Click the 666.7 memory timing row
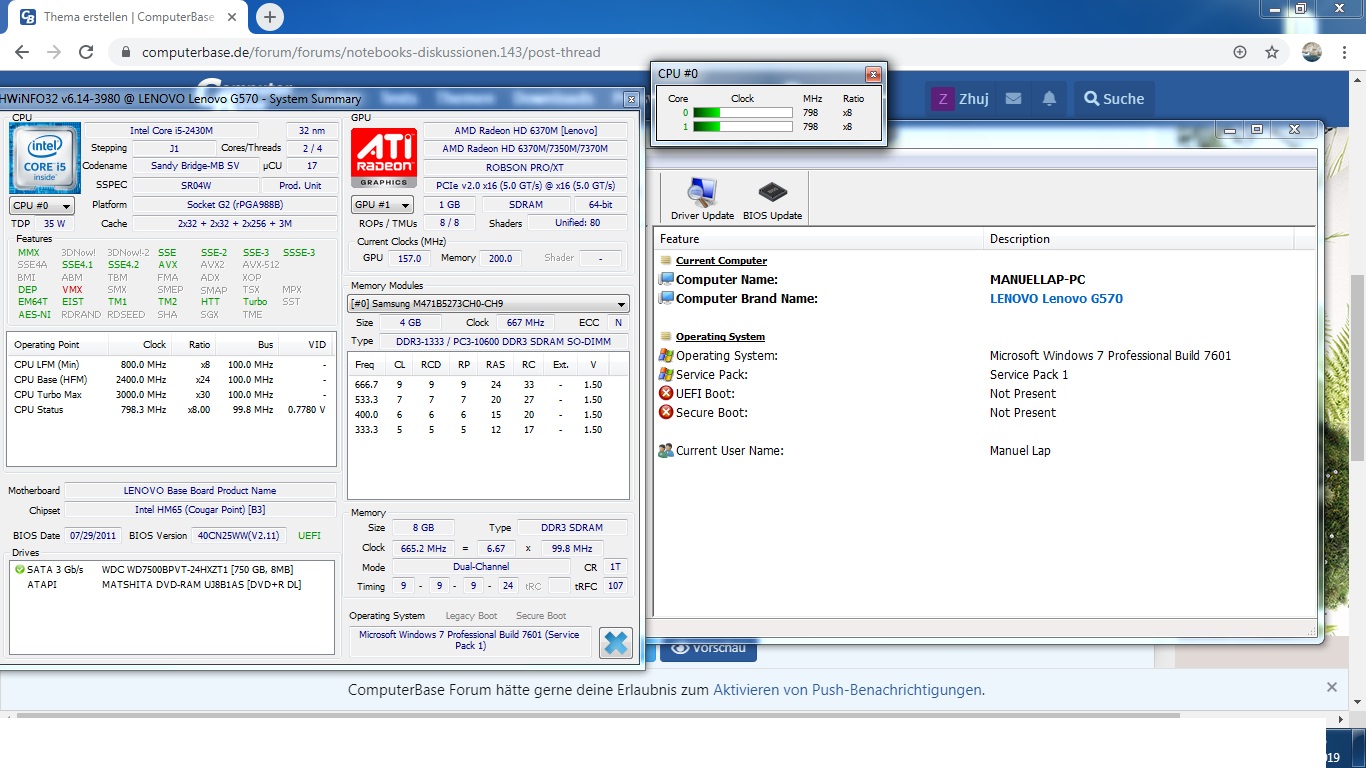 [x=488, y=384]
